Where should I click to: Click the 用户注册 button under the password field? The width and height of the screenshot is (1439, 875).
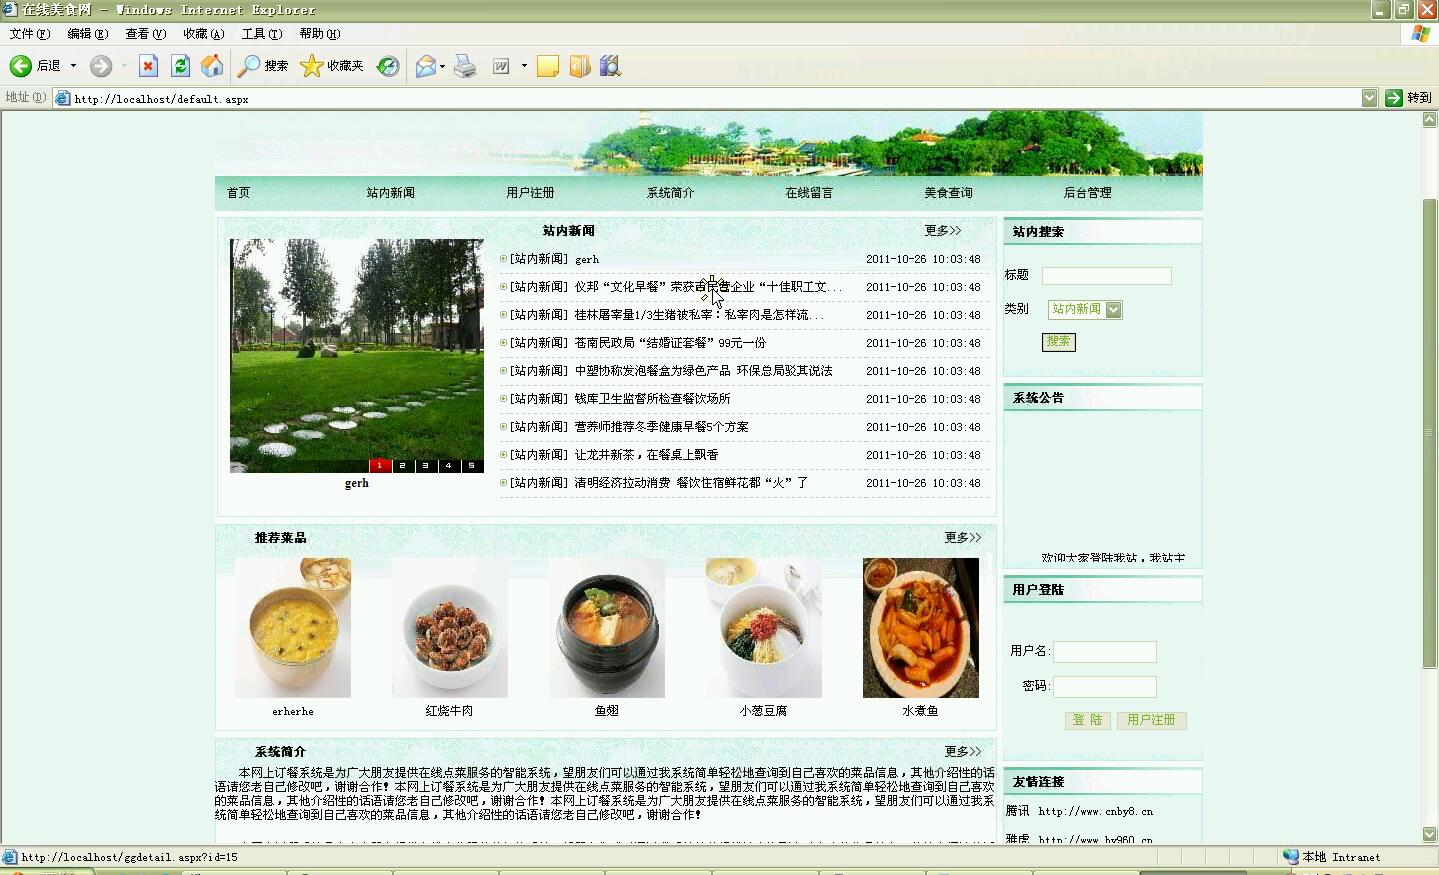tap(1151, 720)
